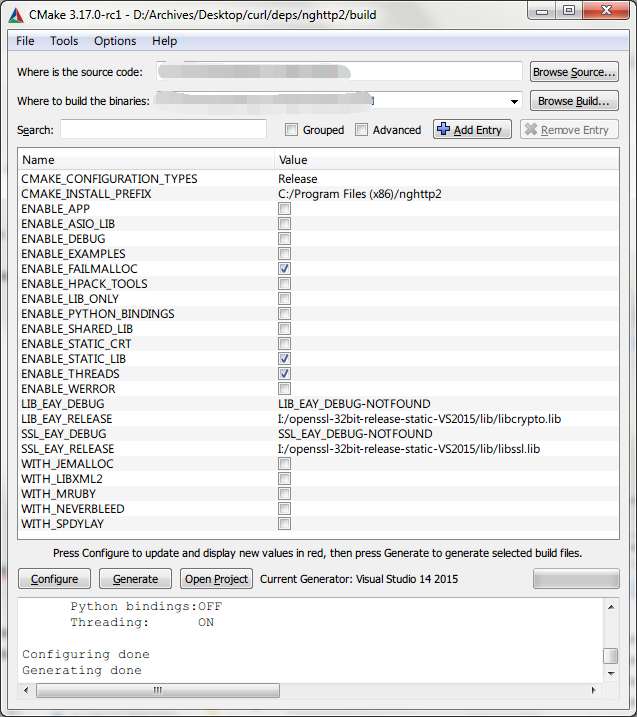Toggle the ENABLE_LIB_ONLY checkbox
Screen dimensions: 637x717
pyautogui.click(x=284, y=299)
